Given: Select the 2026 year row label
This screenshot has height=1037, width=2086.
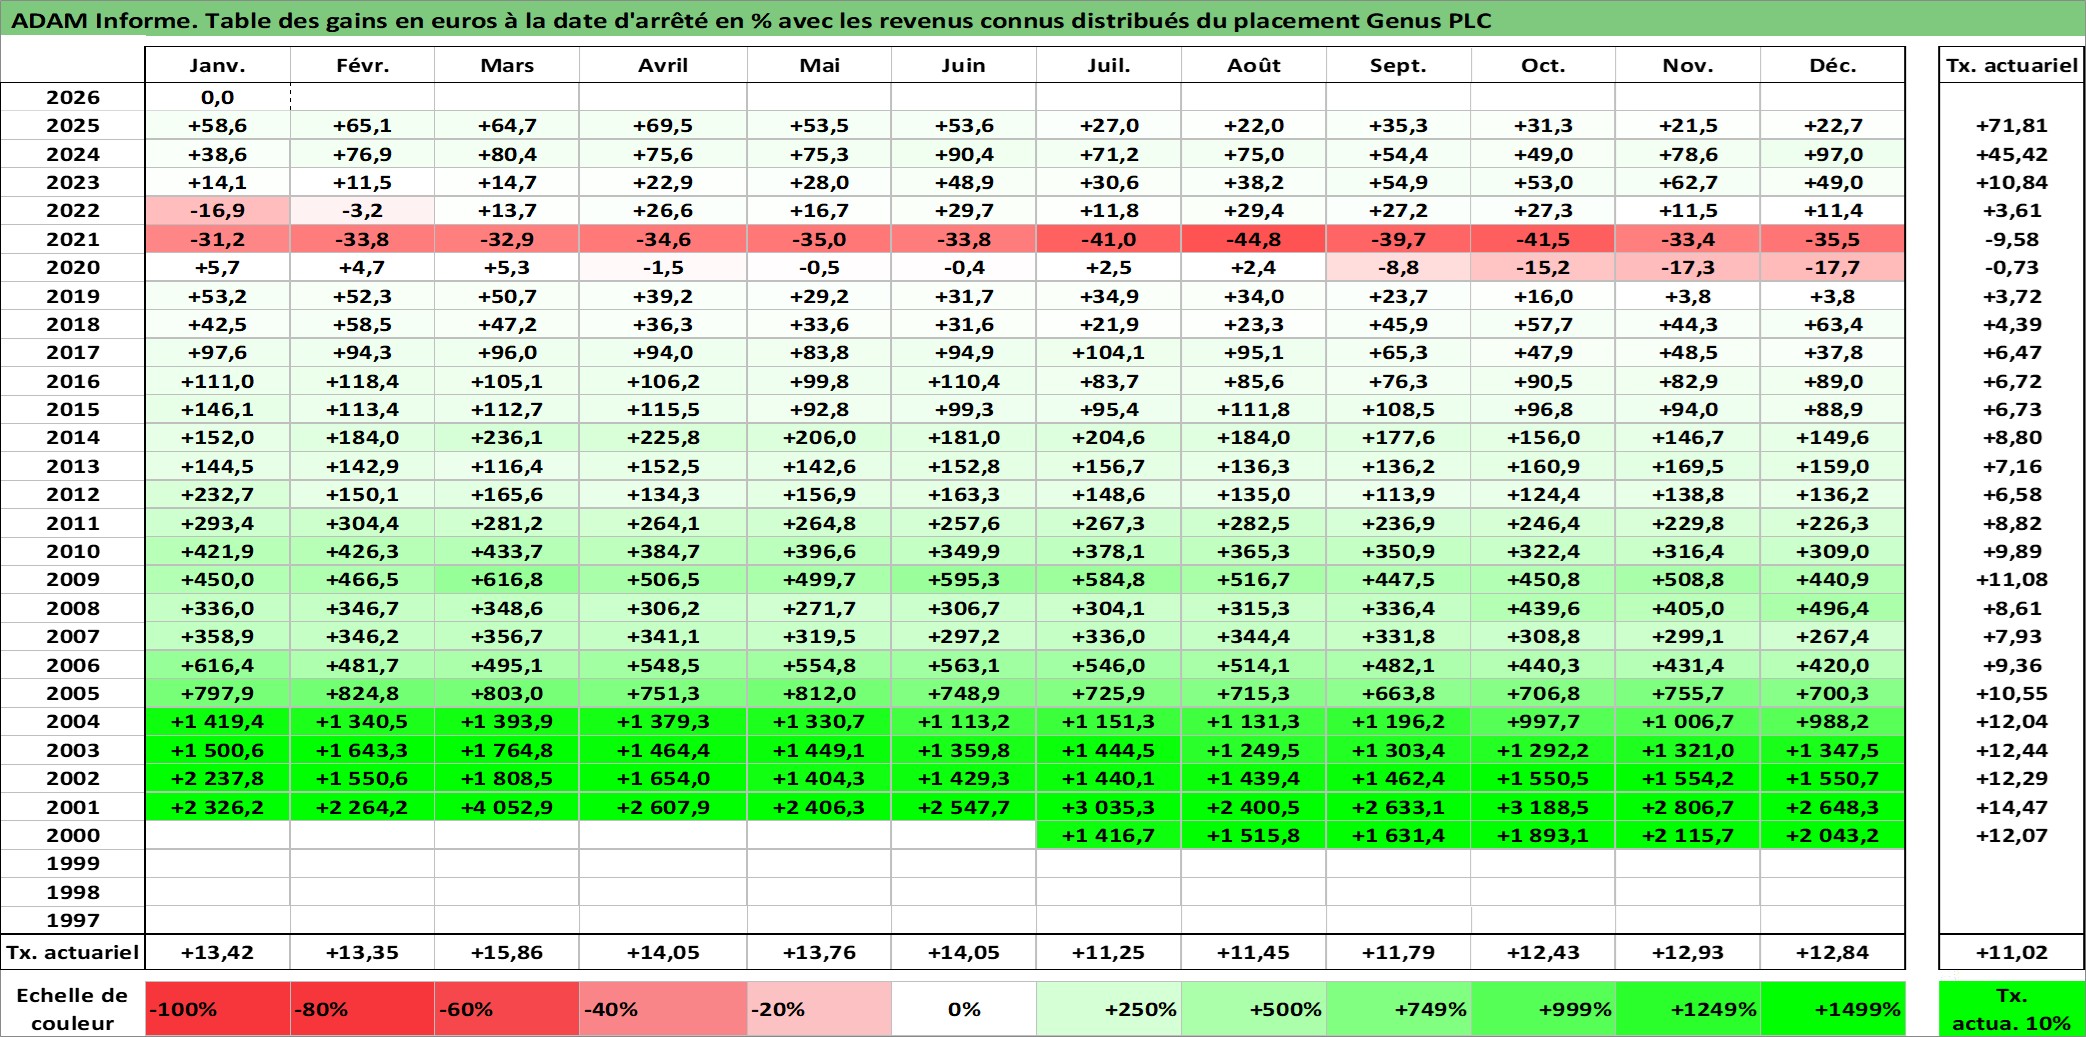Looking at the screenshot, I should (x=73, y=97).
